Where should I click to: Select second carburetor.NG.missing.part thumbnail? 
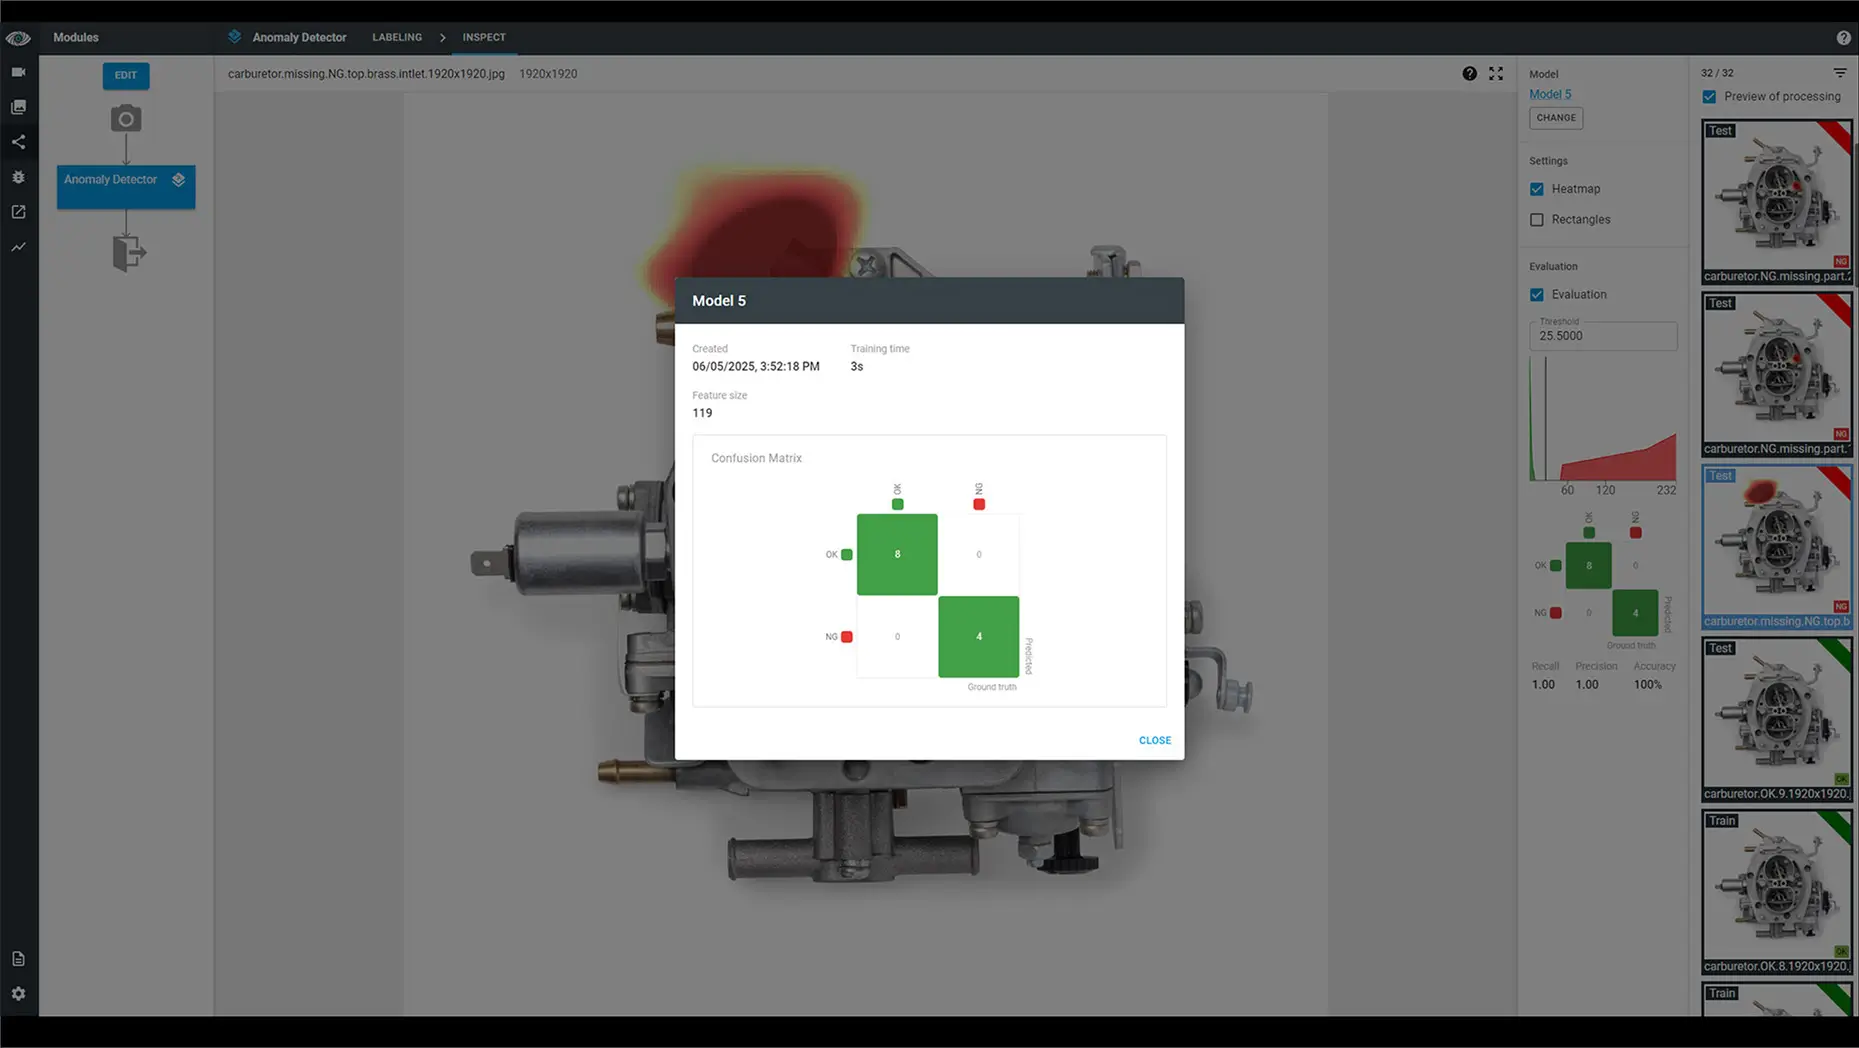(x=1777, y=375)
